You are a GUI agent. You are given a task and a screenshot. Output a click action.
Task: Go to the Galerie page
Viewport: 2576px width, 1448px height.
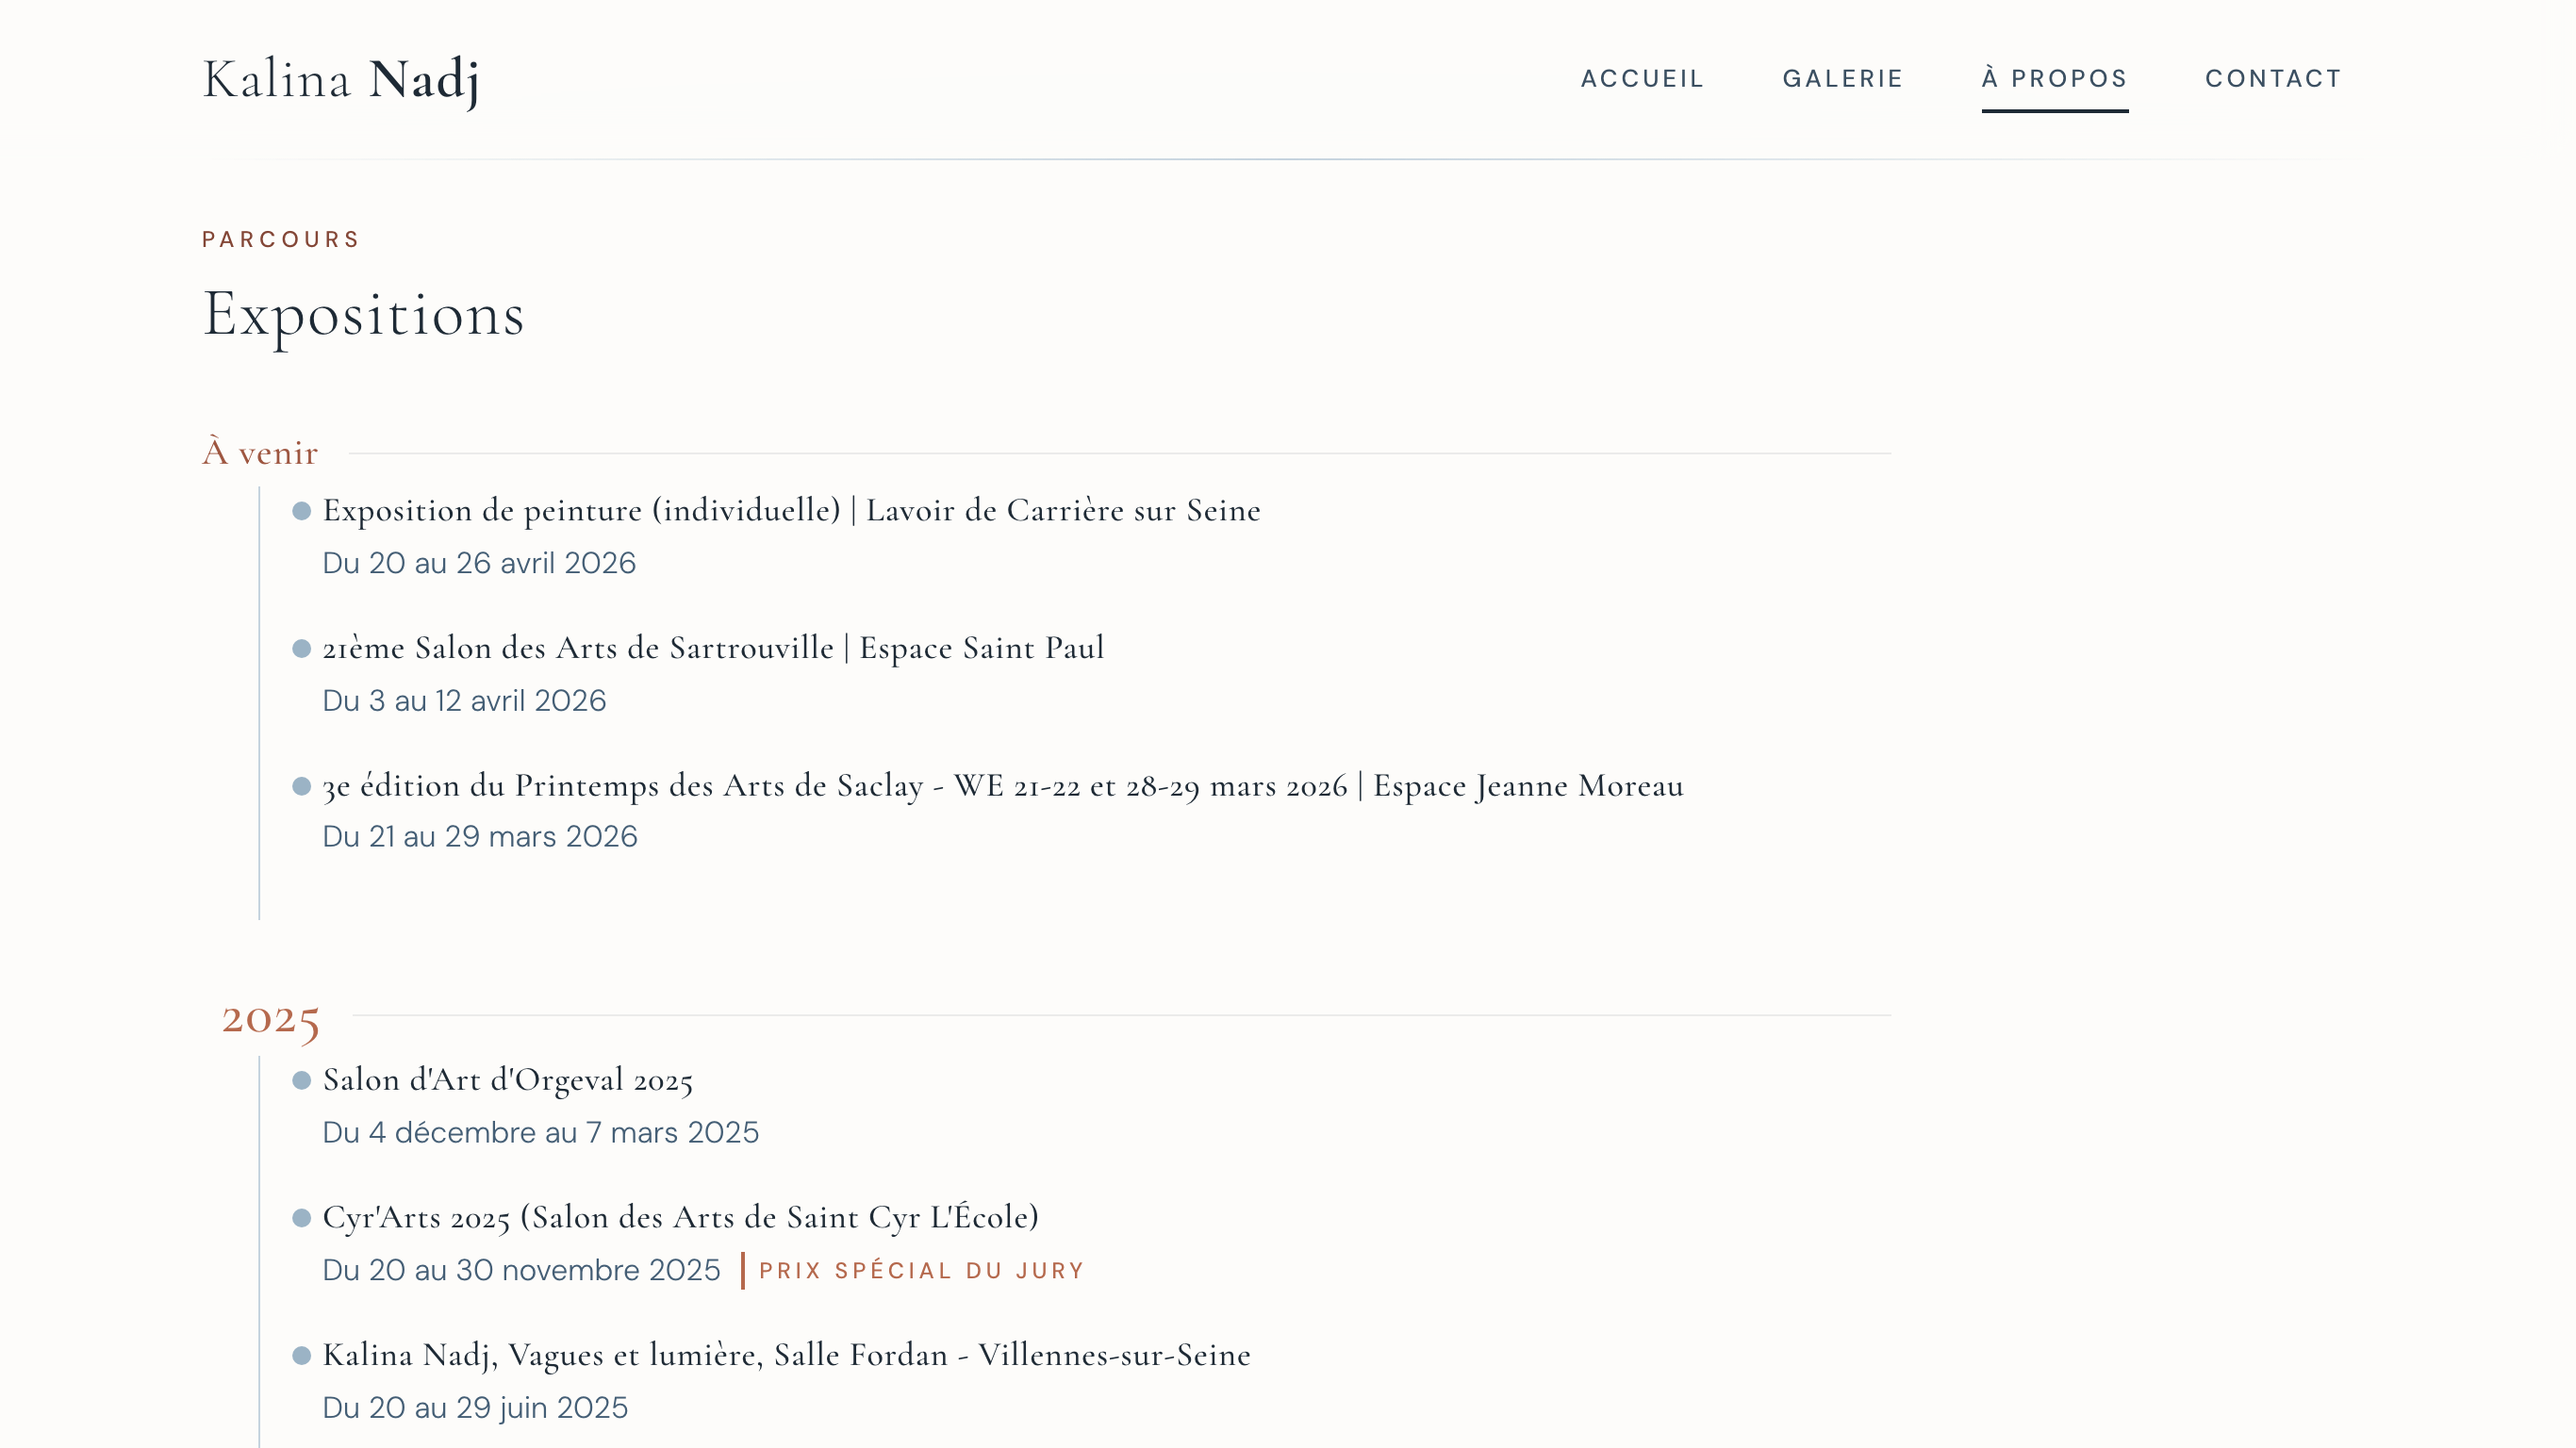[1843, 79]
